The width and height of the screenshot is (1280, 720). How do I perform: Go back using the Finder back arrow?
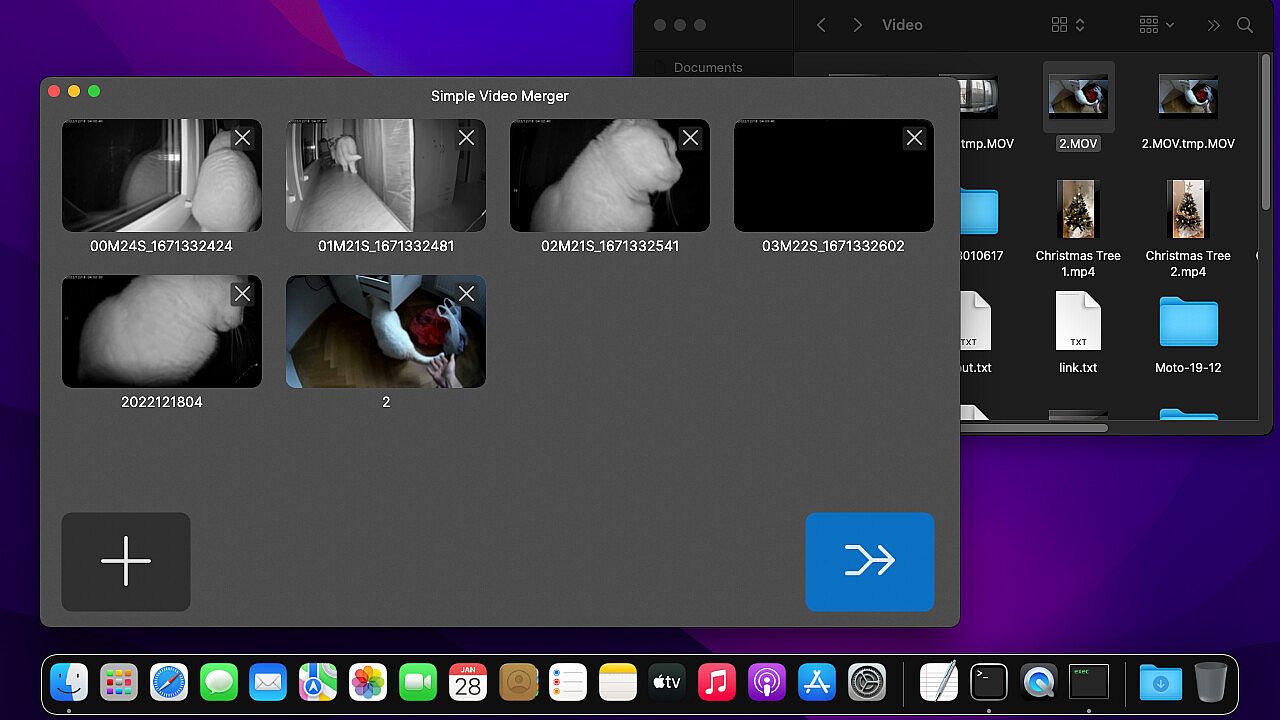[821, 25]
